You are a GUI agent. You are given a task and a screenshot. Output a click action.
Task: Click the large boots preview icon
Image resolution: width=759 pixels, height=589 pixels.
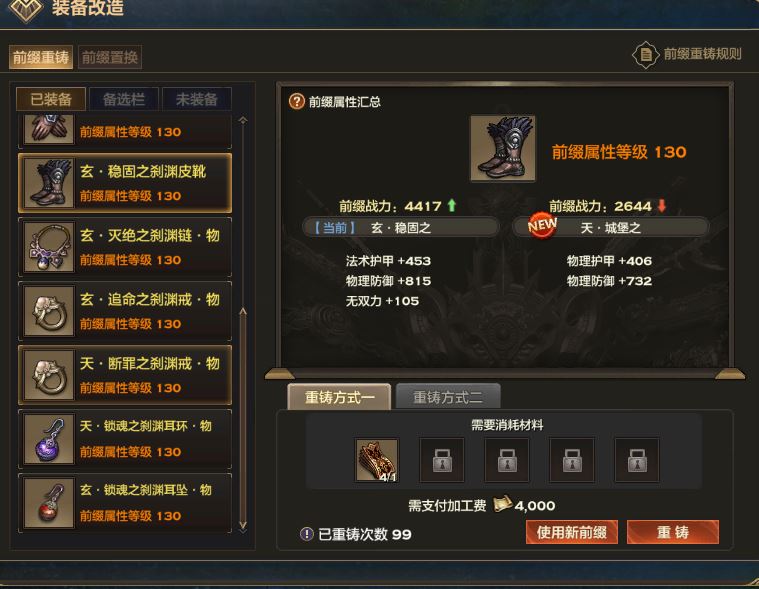pos(503,148)
